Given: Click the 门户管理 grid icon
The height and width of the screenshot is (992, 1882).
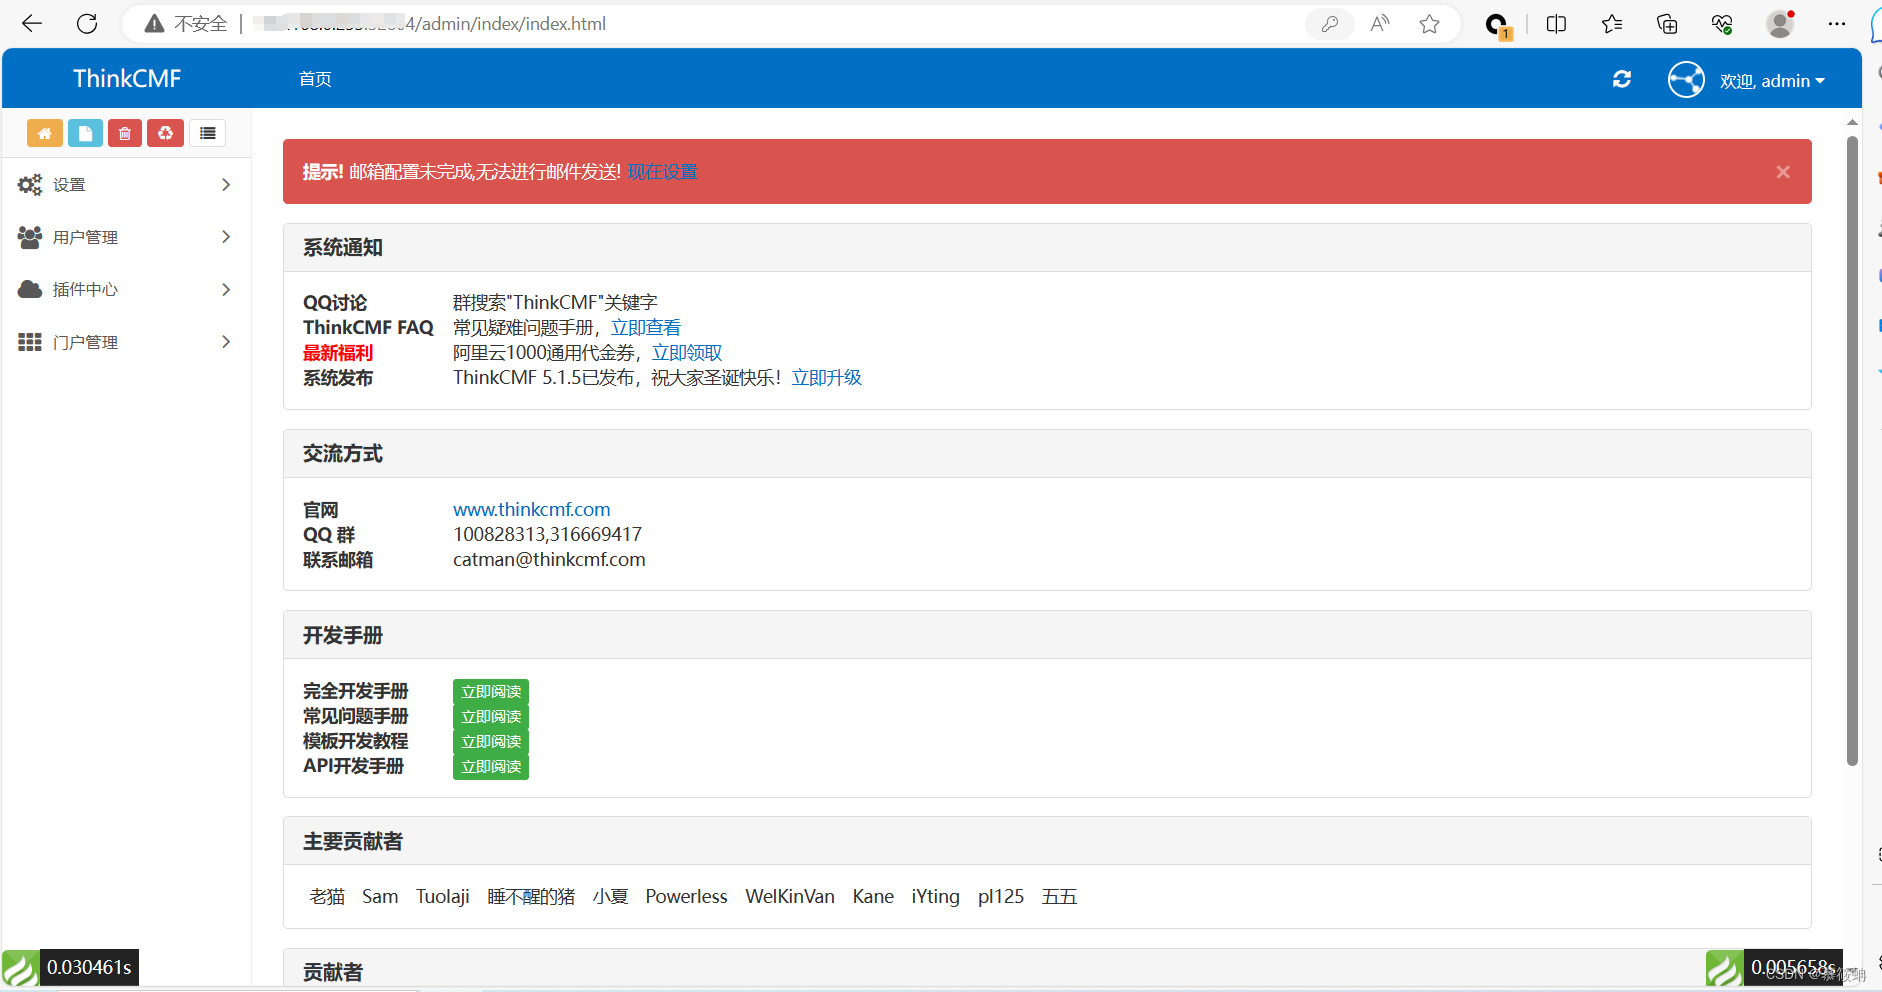Looking at the screenshot, I should tap(28, 341).
